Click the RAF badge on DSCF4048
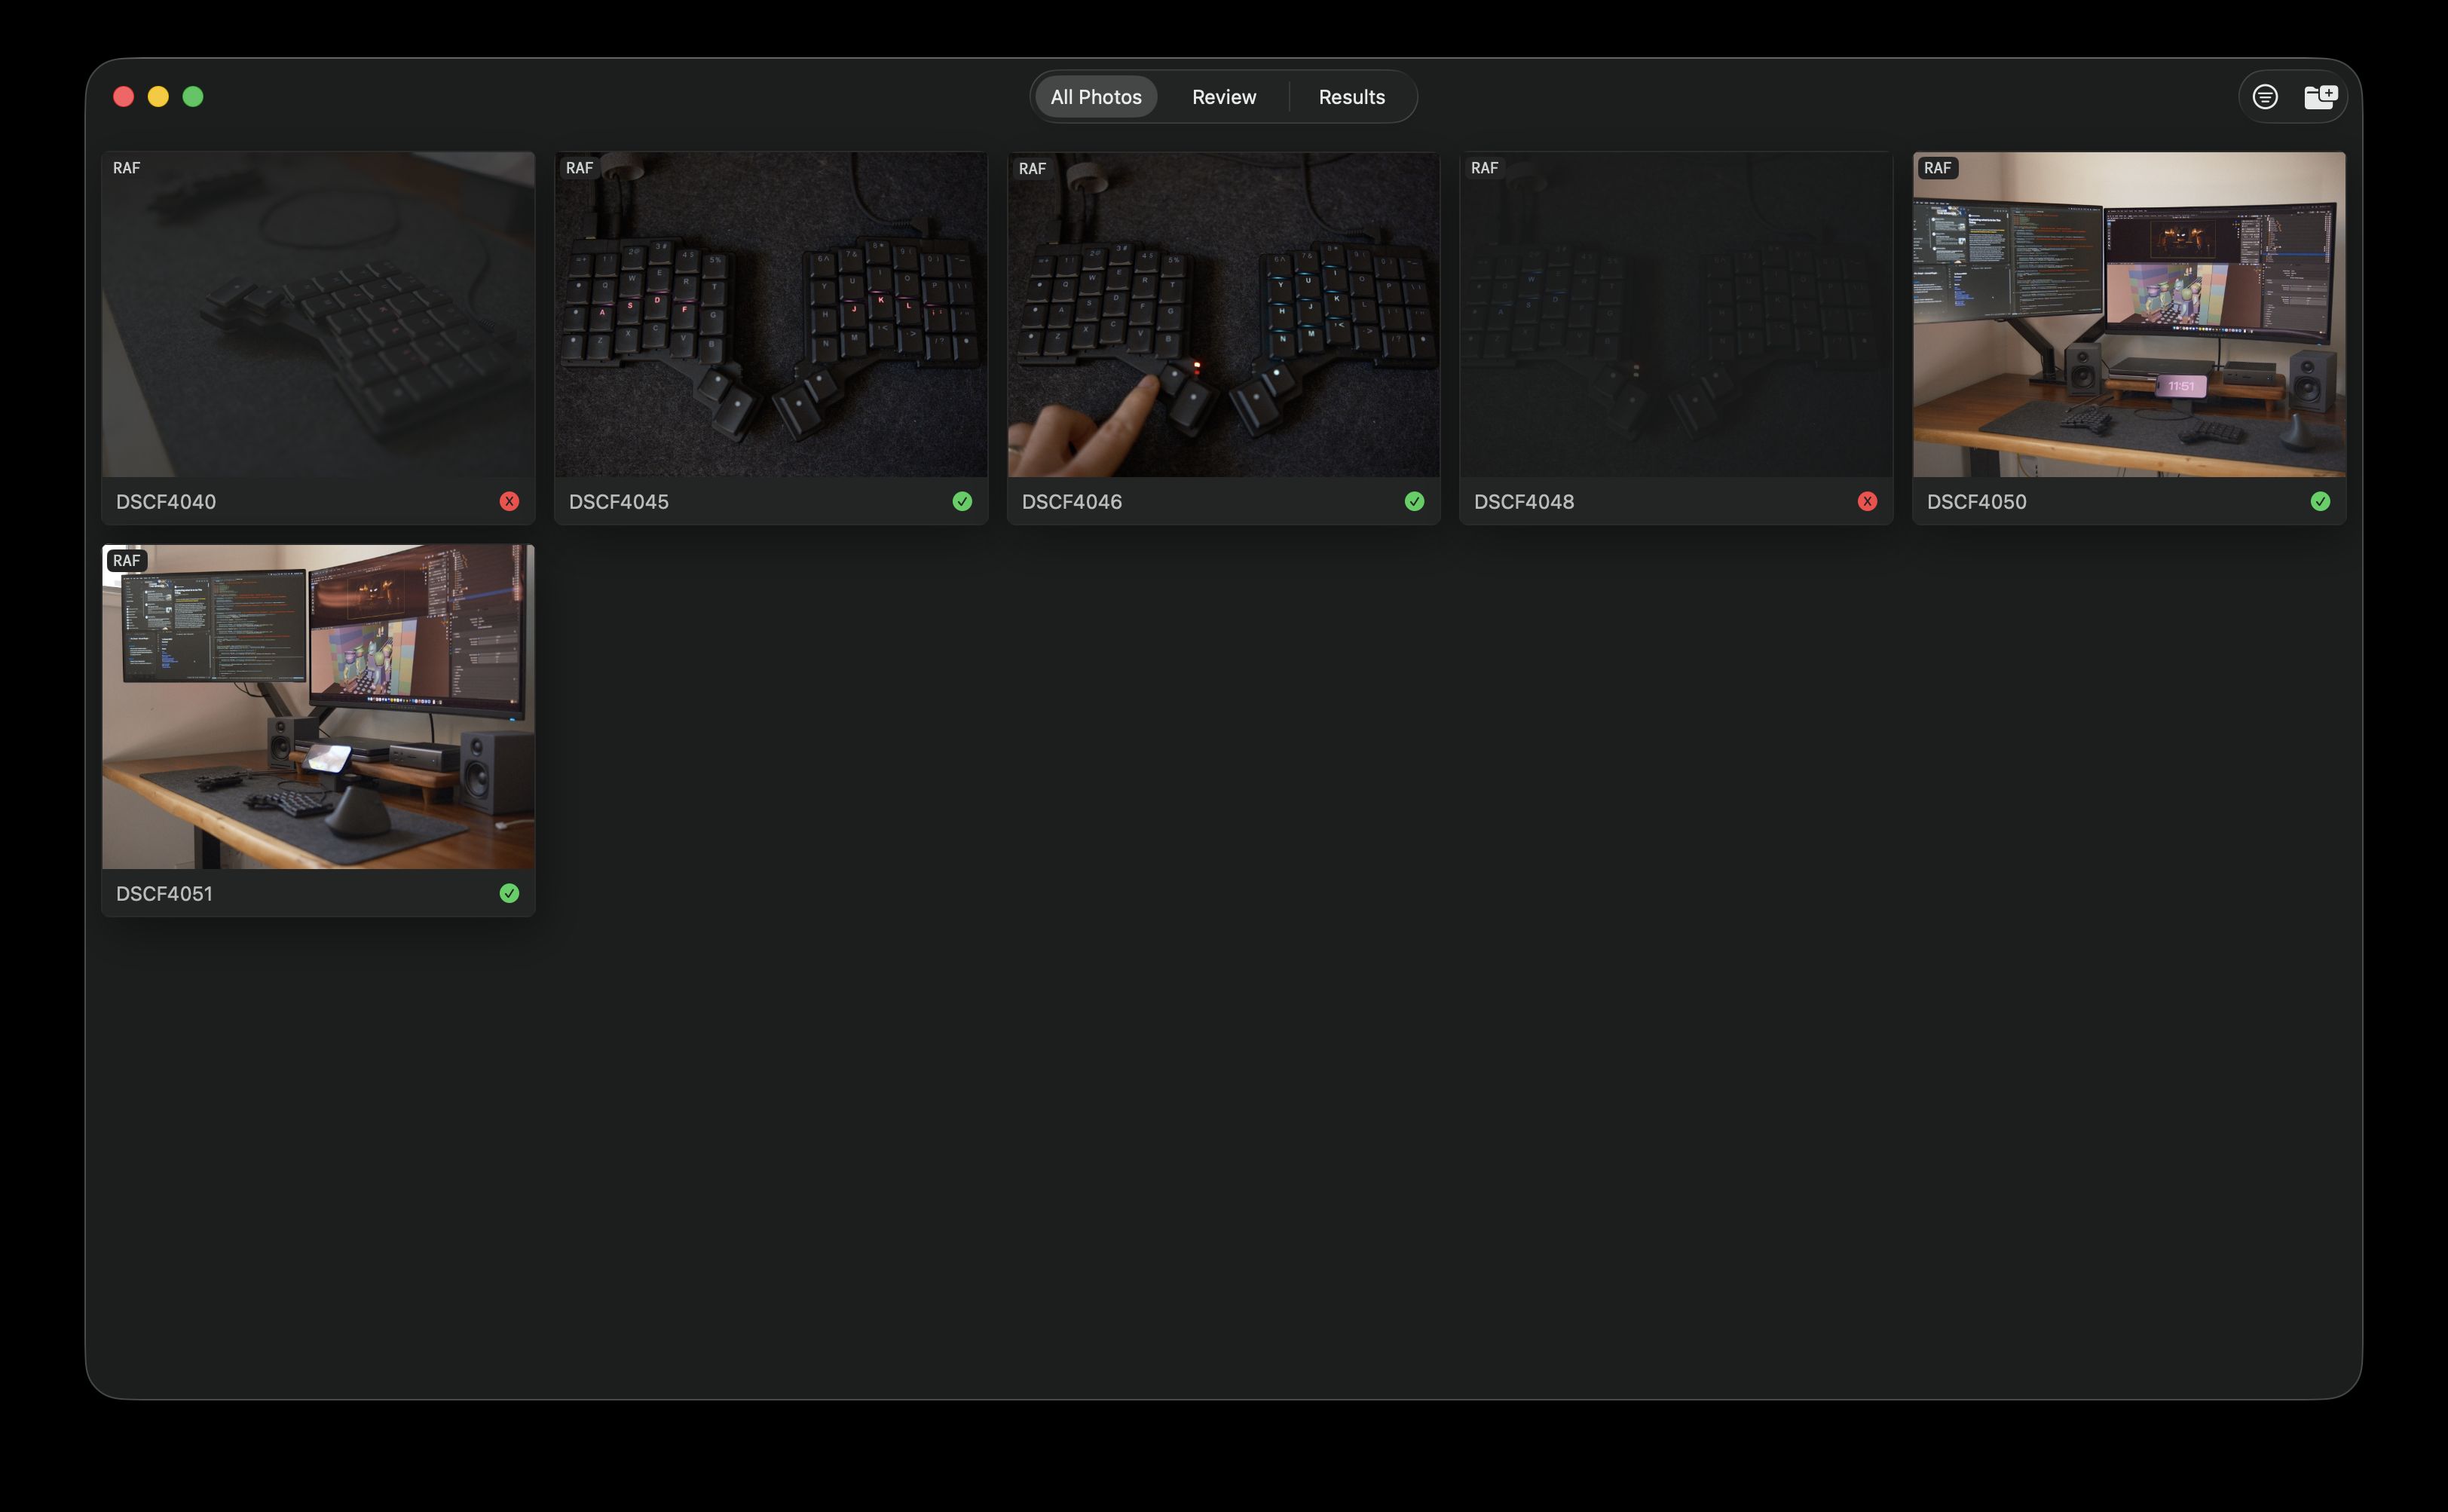 [x=1484, y=168]
